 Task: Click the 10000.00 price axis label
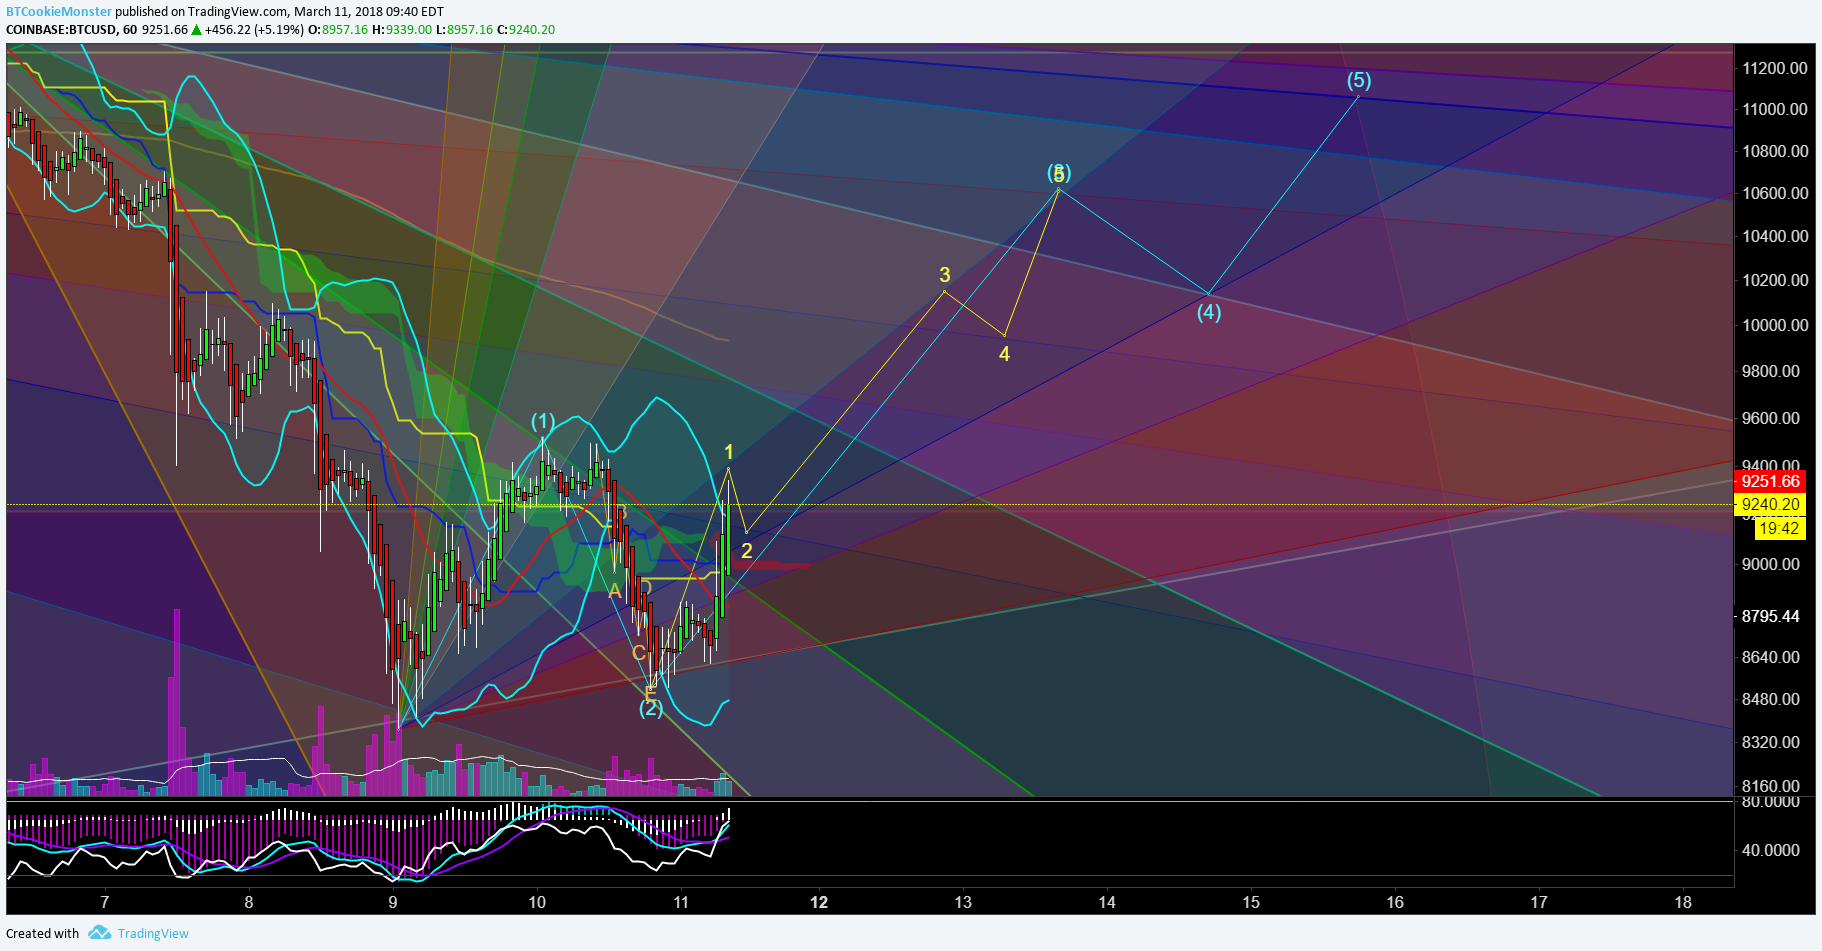1775,325
